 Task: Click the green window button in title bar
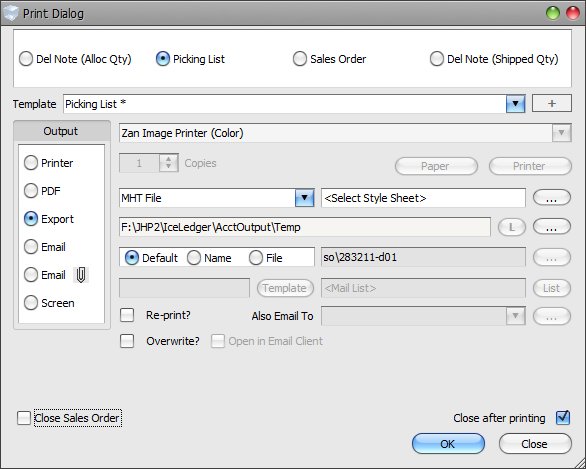[553, 13]
